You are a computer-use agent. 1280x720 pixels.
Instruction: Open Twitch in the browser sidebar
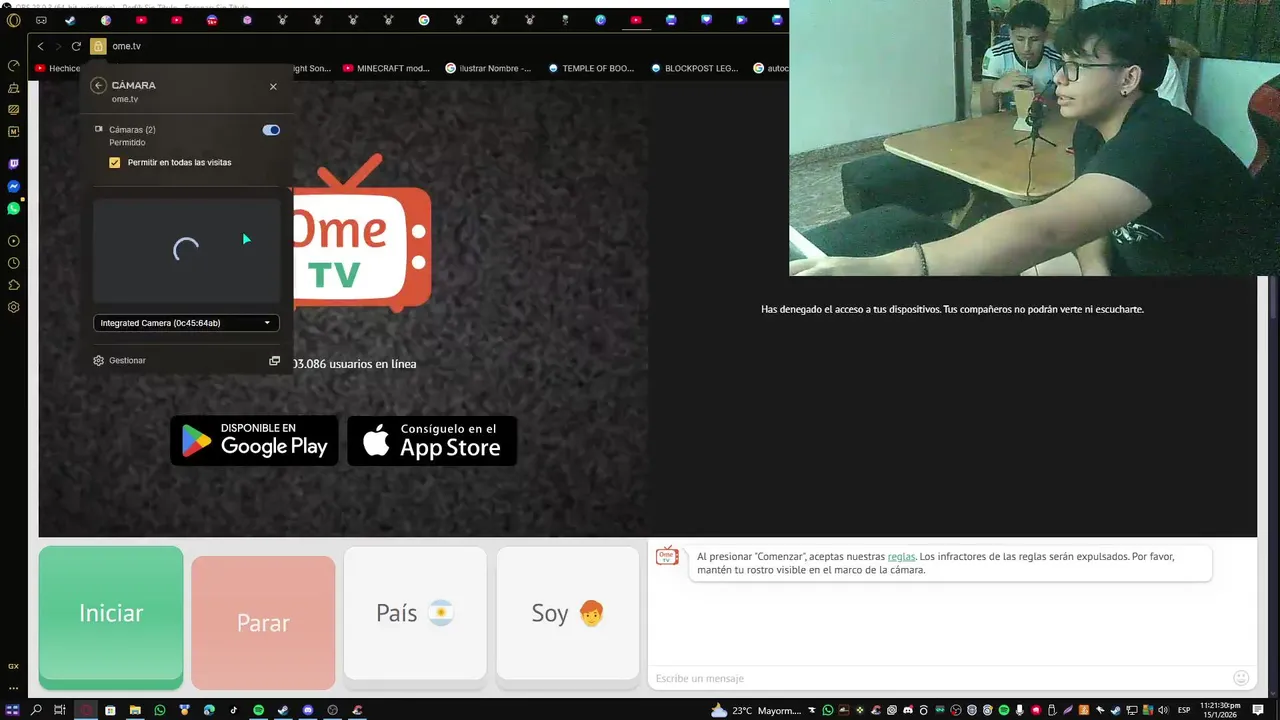point(14,164)
